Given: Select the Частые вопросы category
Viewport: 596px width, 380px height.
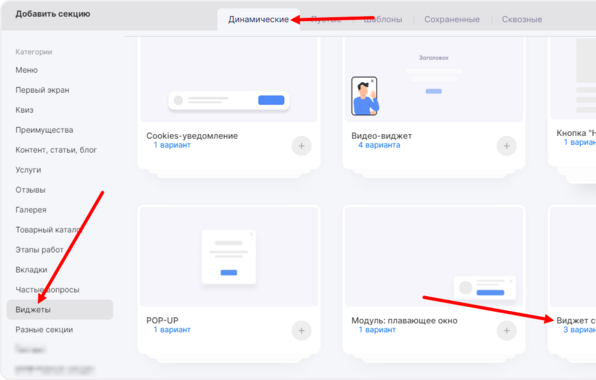Looking at the screenshot, I should tap(47, 290).
